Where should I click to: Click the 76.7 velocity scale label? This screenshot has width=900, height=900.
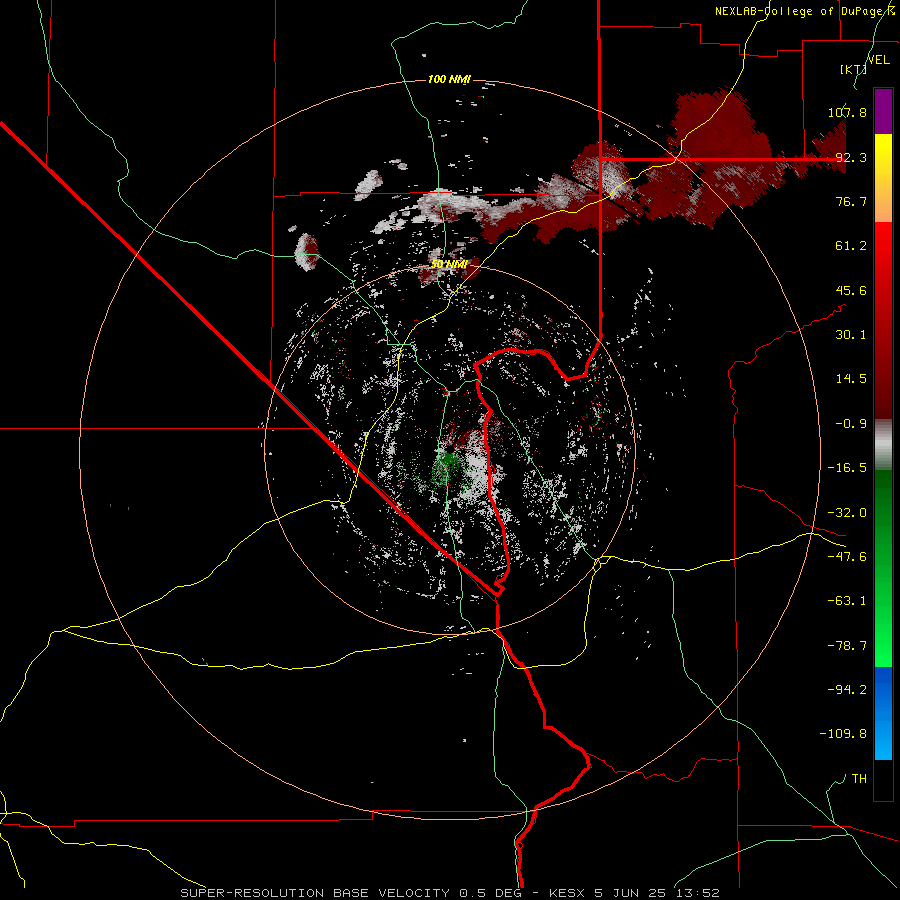[x=851, y=201]
